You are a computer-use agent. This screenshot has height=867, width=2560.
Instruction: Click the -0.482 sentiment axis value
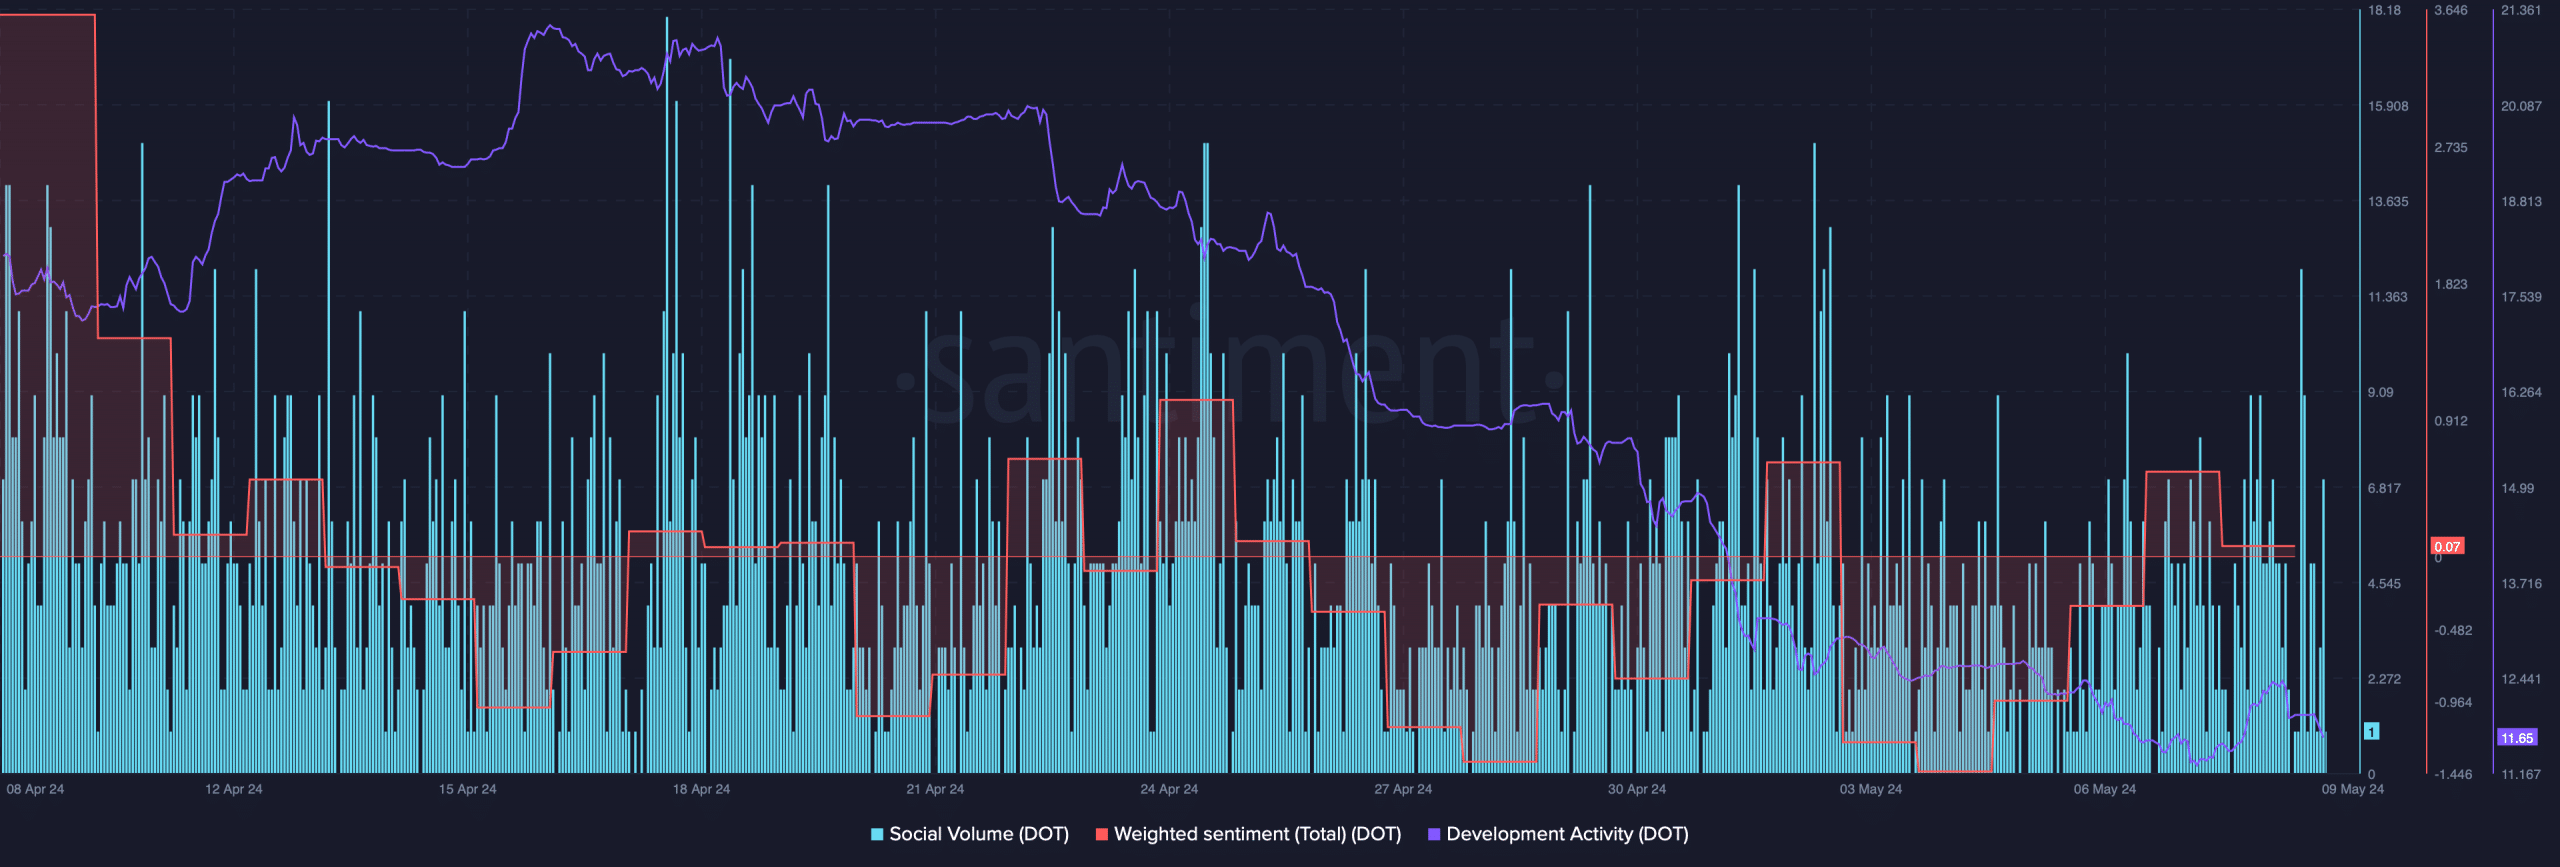click(2453, 630)
